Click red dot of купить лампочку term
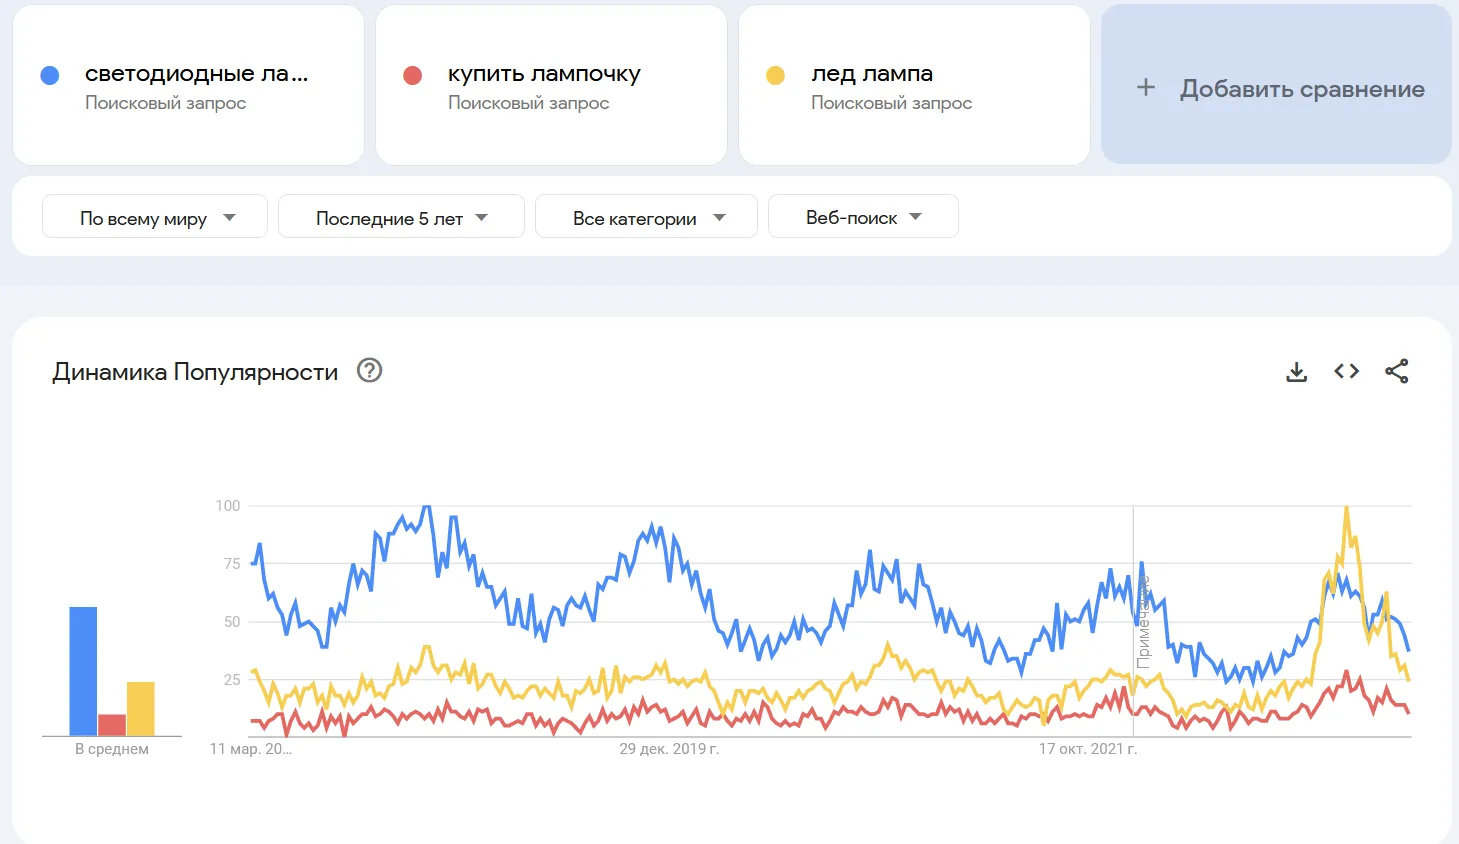1459x844 pixels. (x=412, y=75)
